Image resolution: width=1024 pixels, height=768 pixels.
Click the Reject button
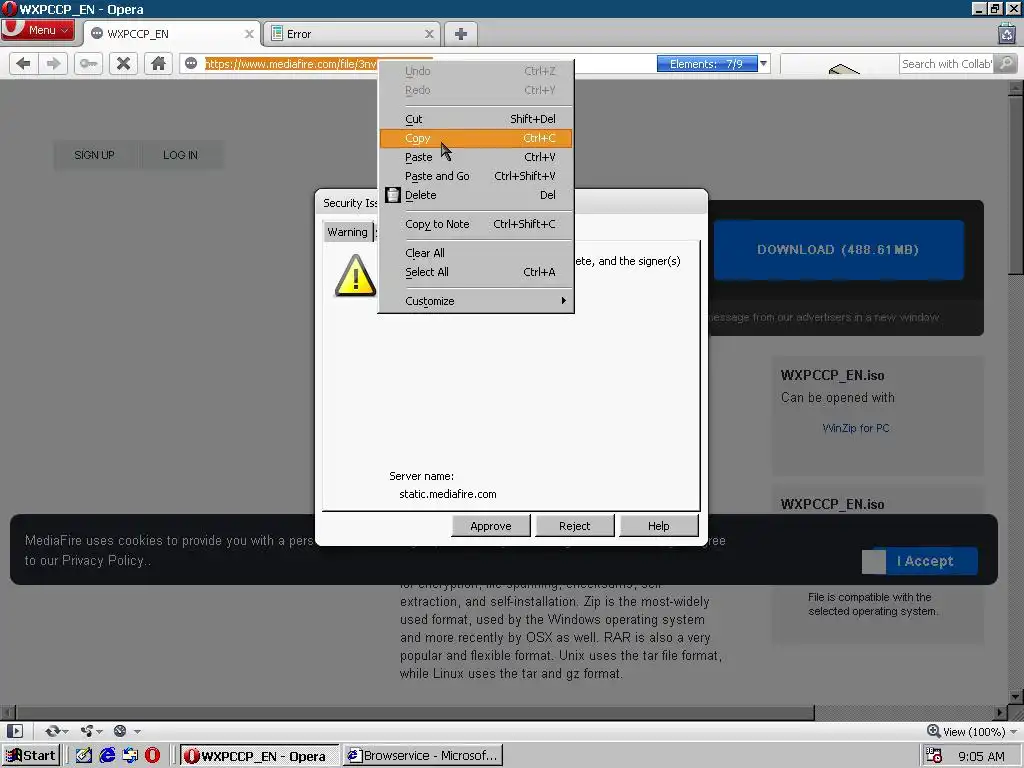click(574, 526)
